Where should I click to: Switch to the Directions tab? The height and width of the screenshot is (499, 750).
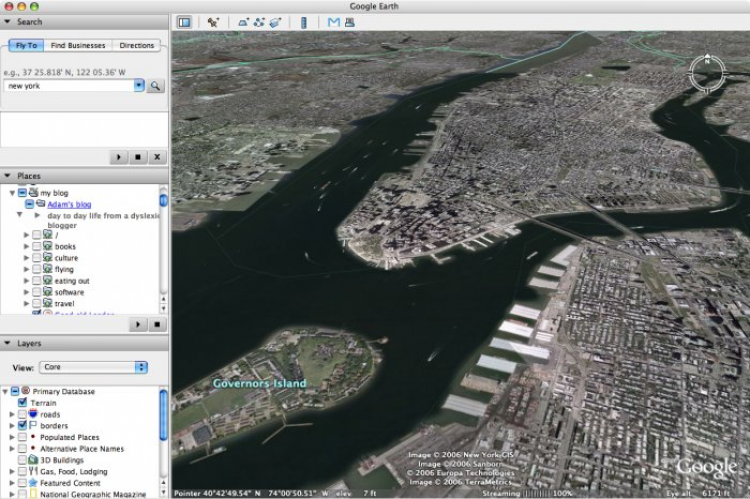137,45
